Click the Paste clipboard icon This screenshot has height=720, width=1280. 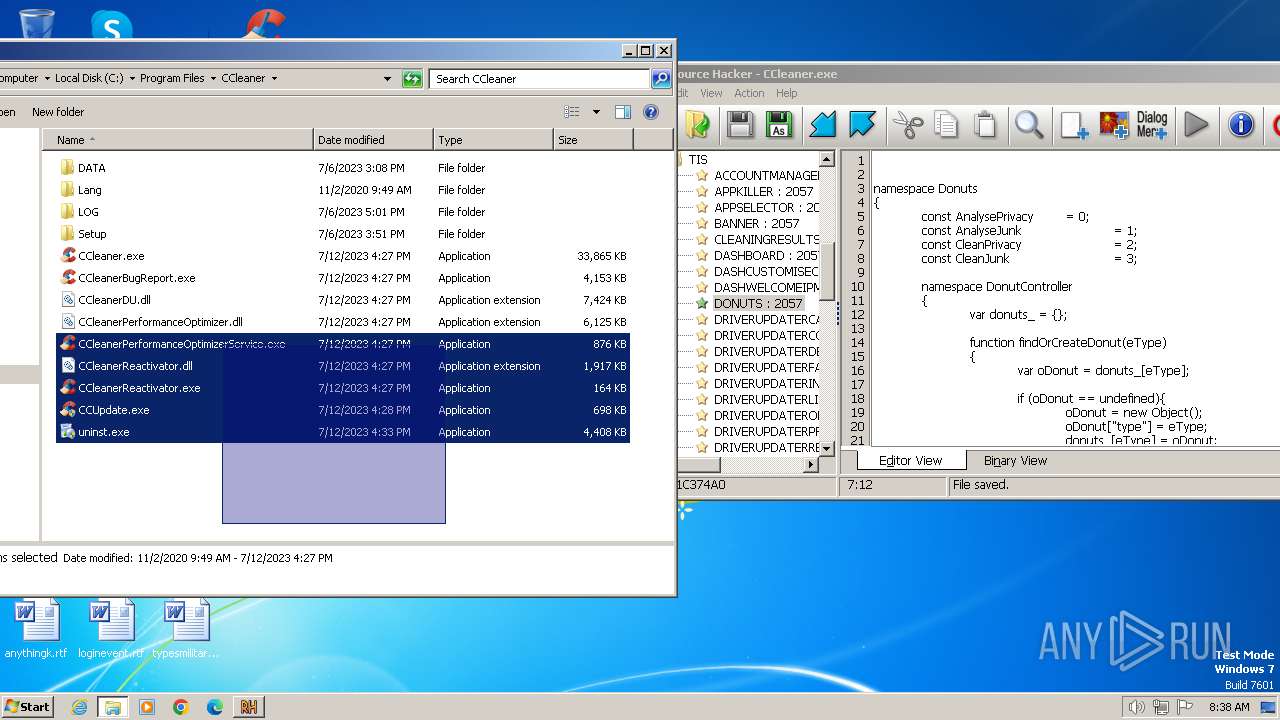[x=985, y=124]
